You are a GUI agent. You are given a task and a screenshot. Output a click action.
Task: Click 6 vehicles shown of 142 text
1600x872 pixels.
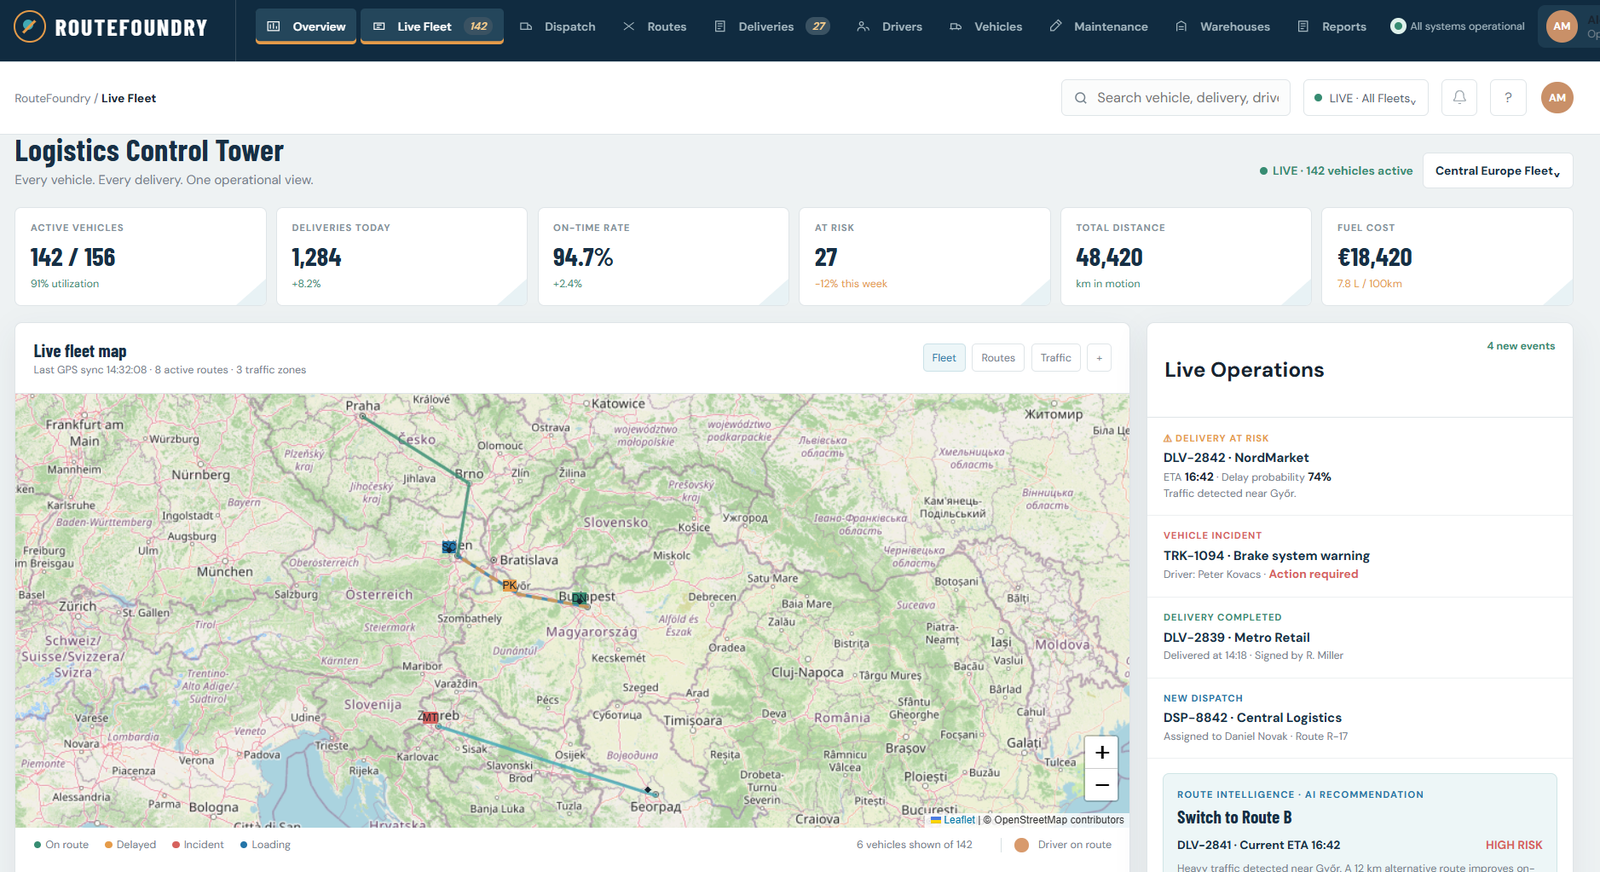pos(914,845)
